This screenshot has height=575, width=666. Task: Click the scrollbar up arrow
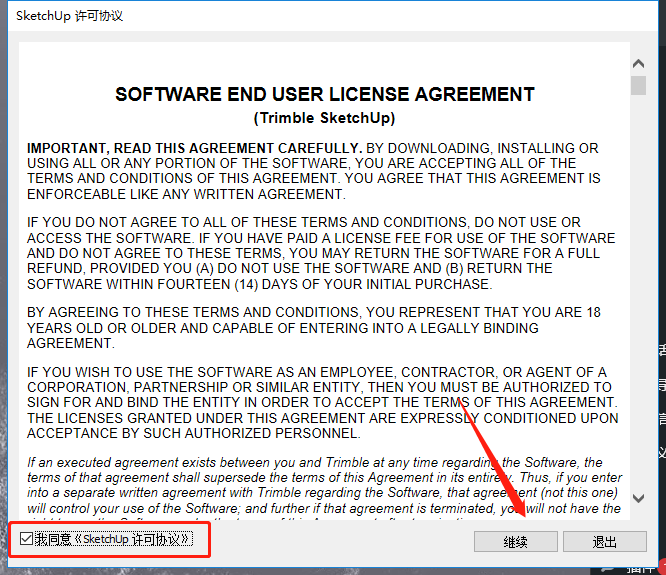[x=638, y=64]
